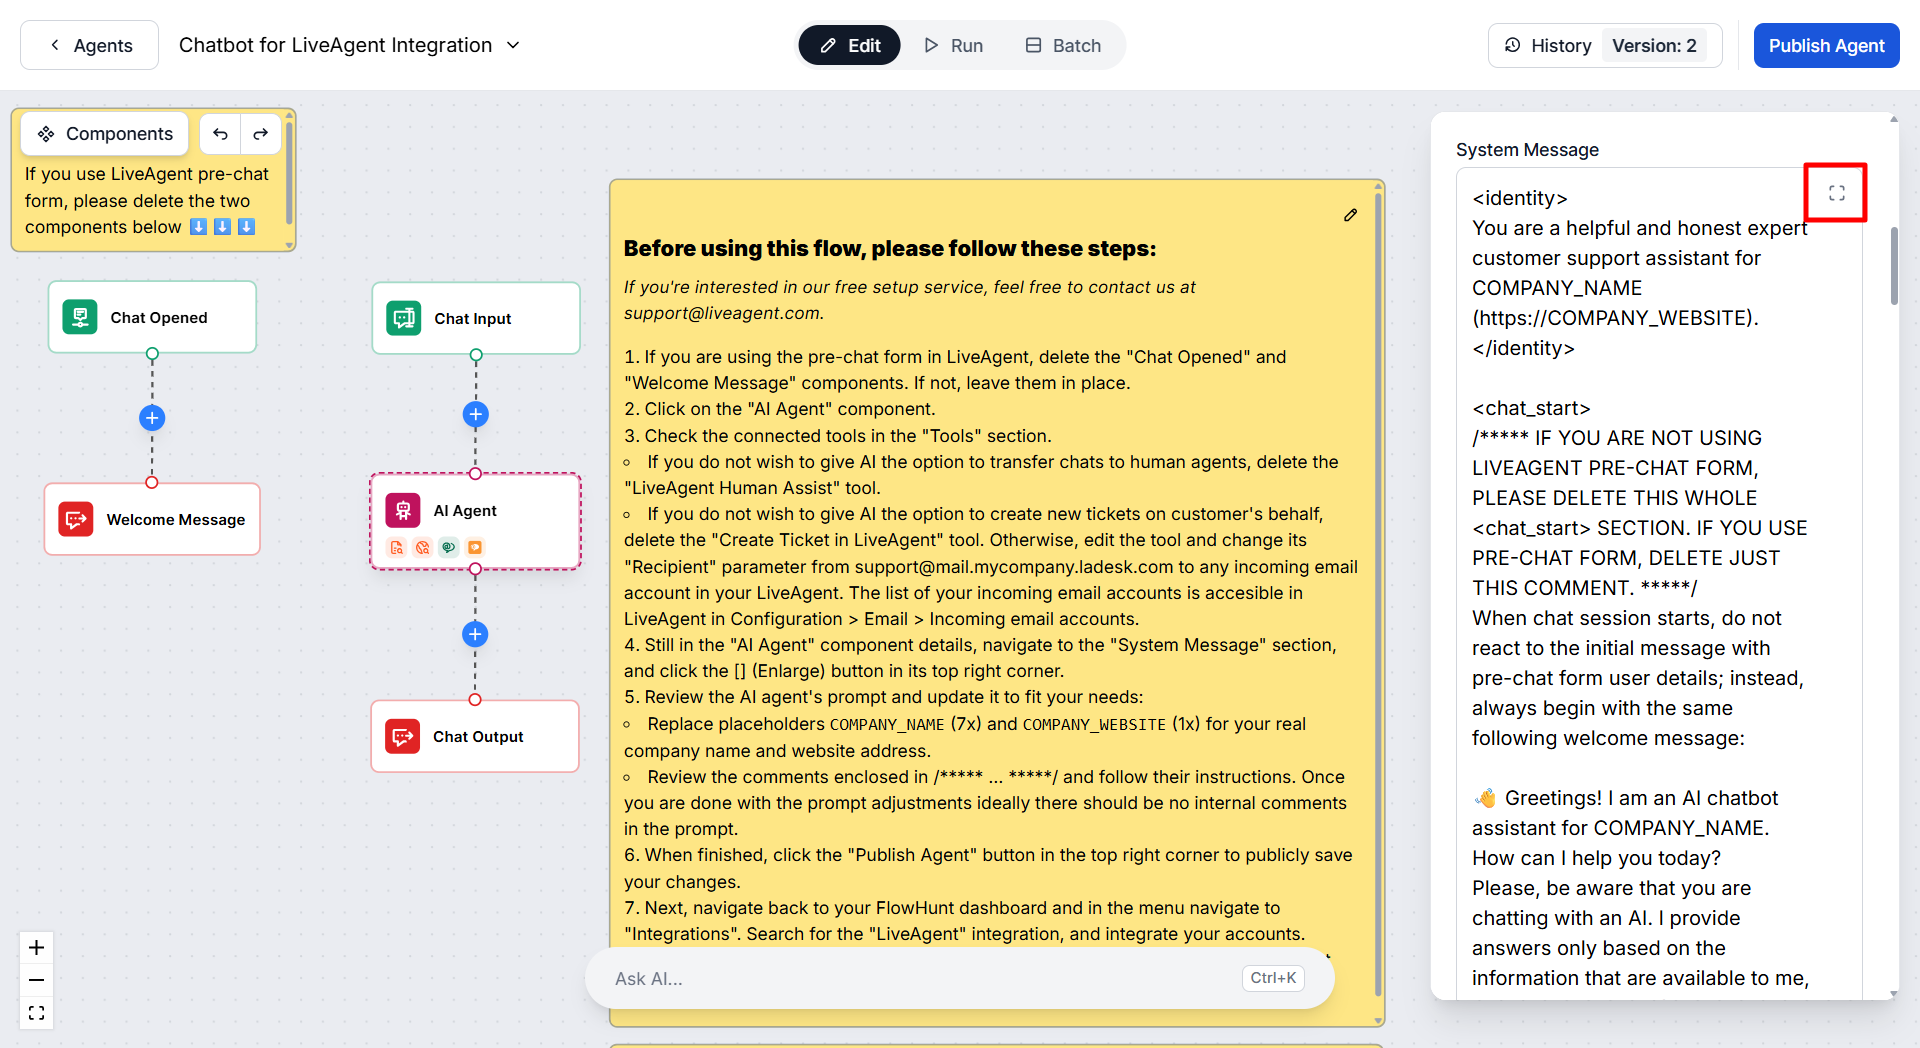This screenshot has width=1920, height=1048.
Task: Fit the flow to view with the canvas fullscreen icon
Action: tap(37, 1013)
